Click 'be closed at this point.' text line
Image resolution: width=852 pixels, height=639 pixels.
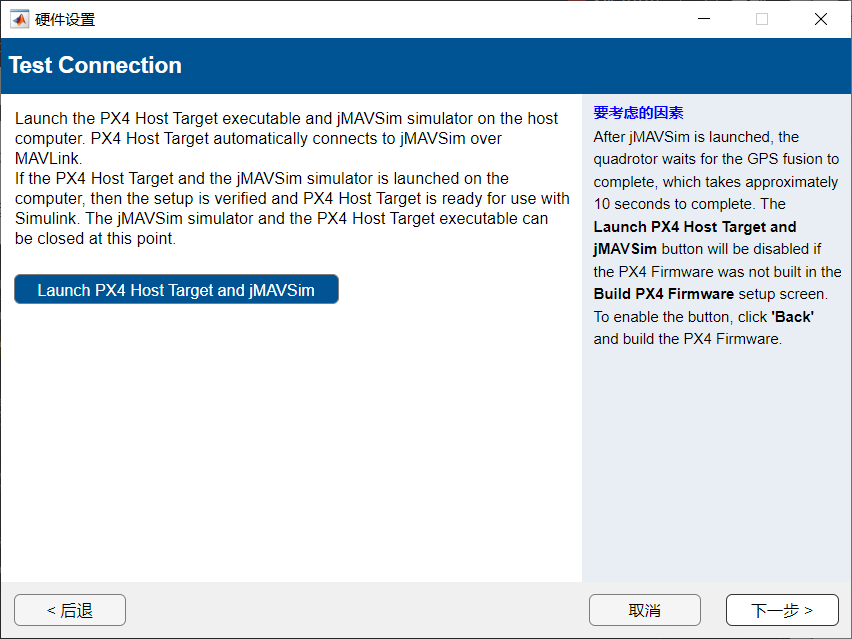click(x=95, y=239)
